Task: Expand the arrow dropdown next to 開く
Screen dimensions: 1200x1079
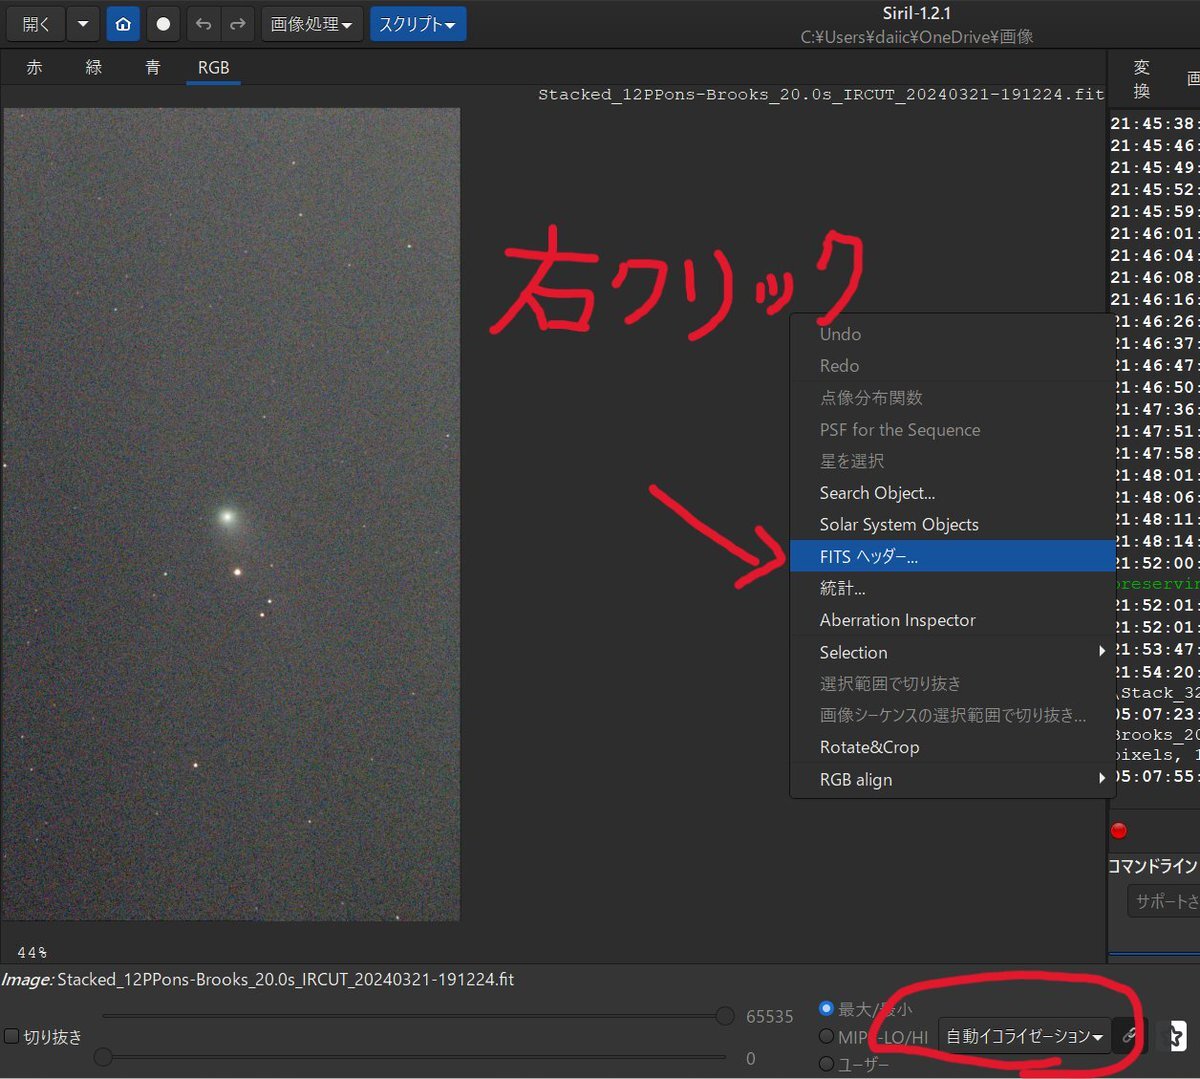Action: [83, 24]
